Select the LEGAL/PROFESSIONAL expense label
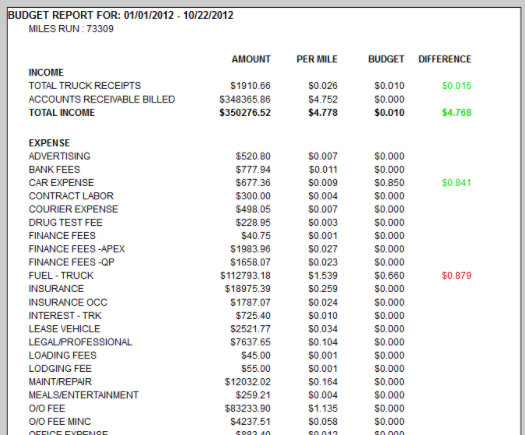 (x=80, y=342)
